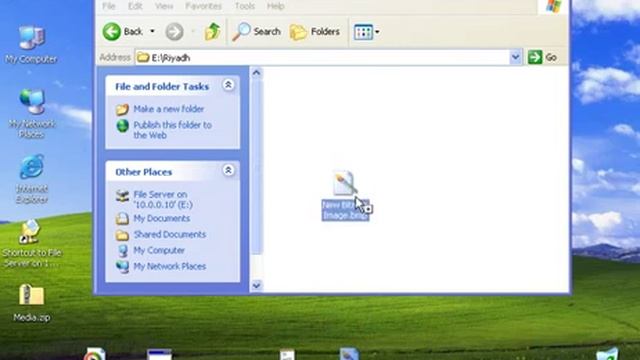Click the My Documents folder icon in sidebar
The height and width of the screenshot is (360, 640).
coord(122,219)
